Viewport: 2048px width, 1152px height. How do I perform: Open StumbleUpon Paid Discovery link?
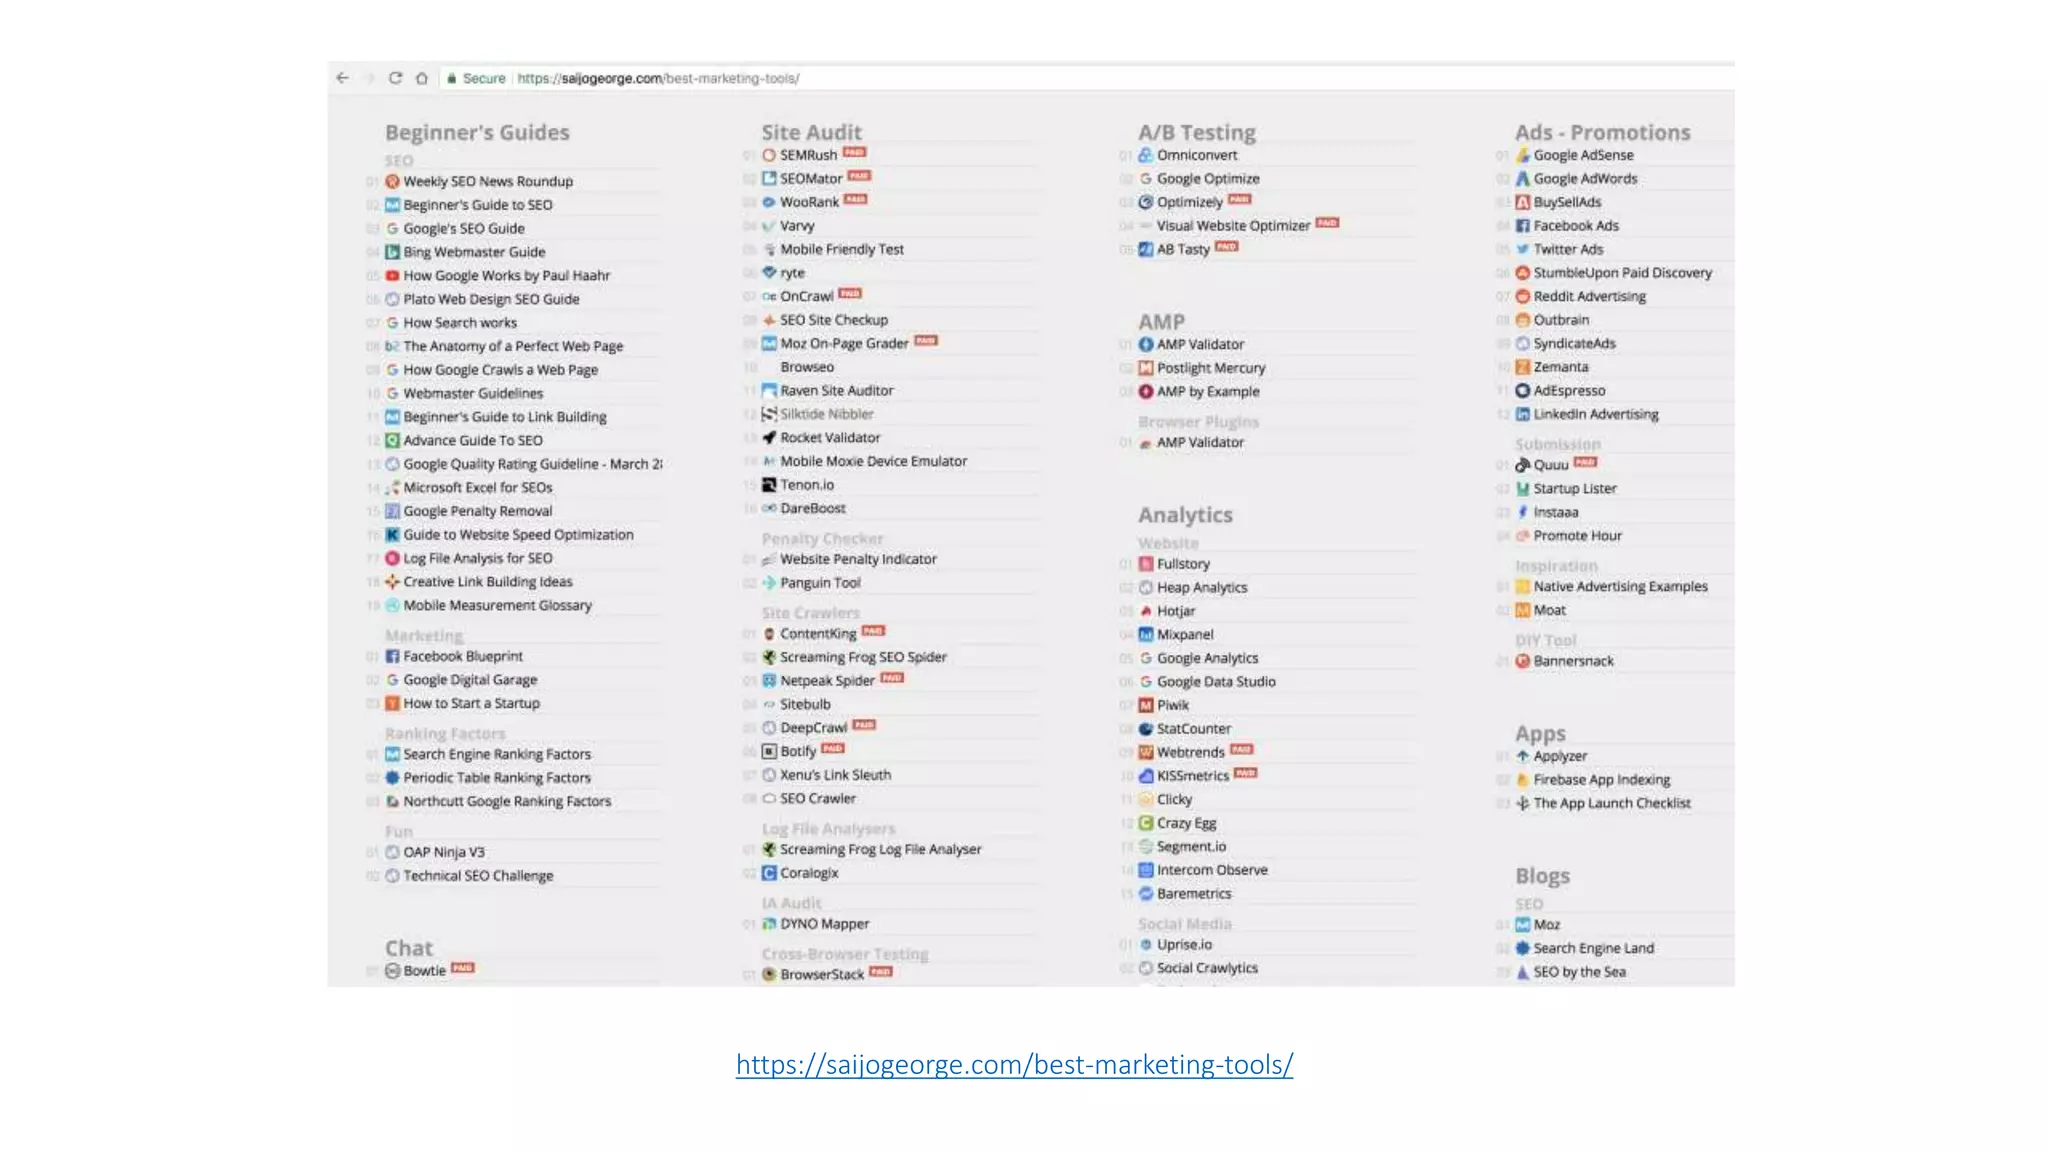1622,273
